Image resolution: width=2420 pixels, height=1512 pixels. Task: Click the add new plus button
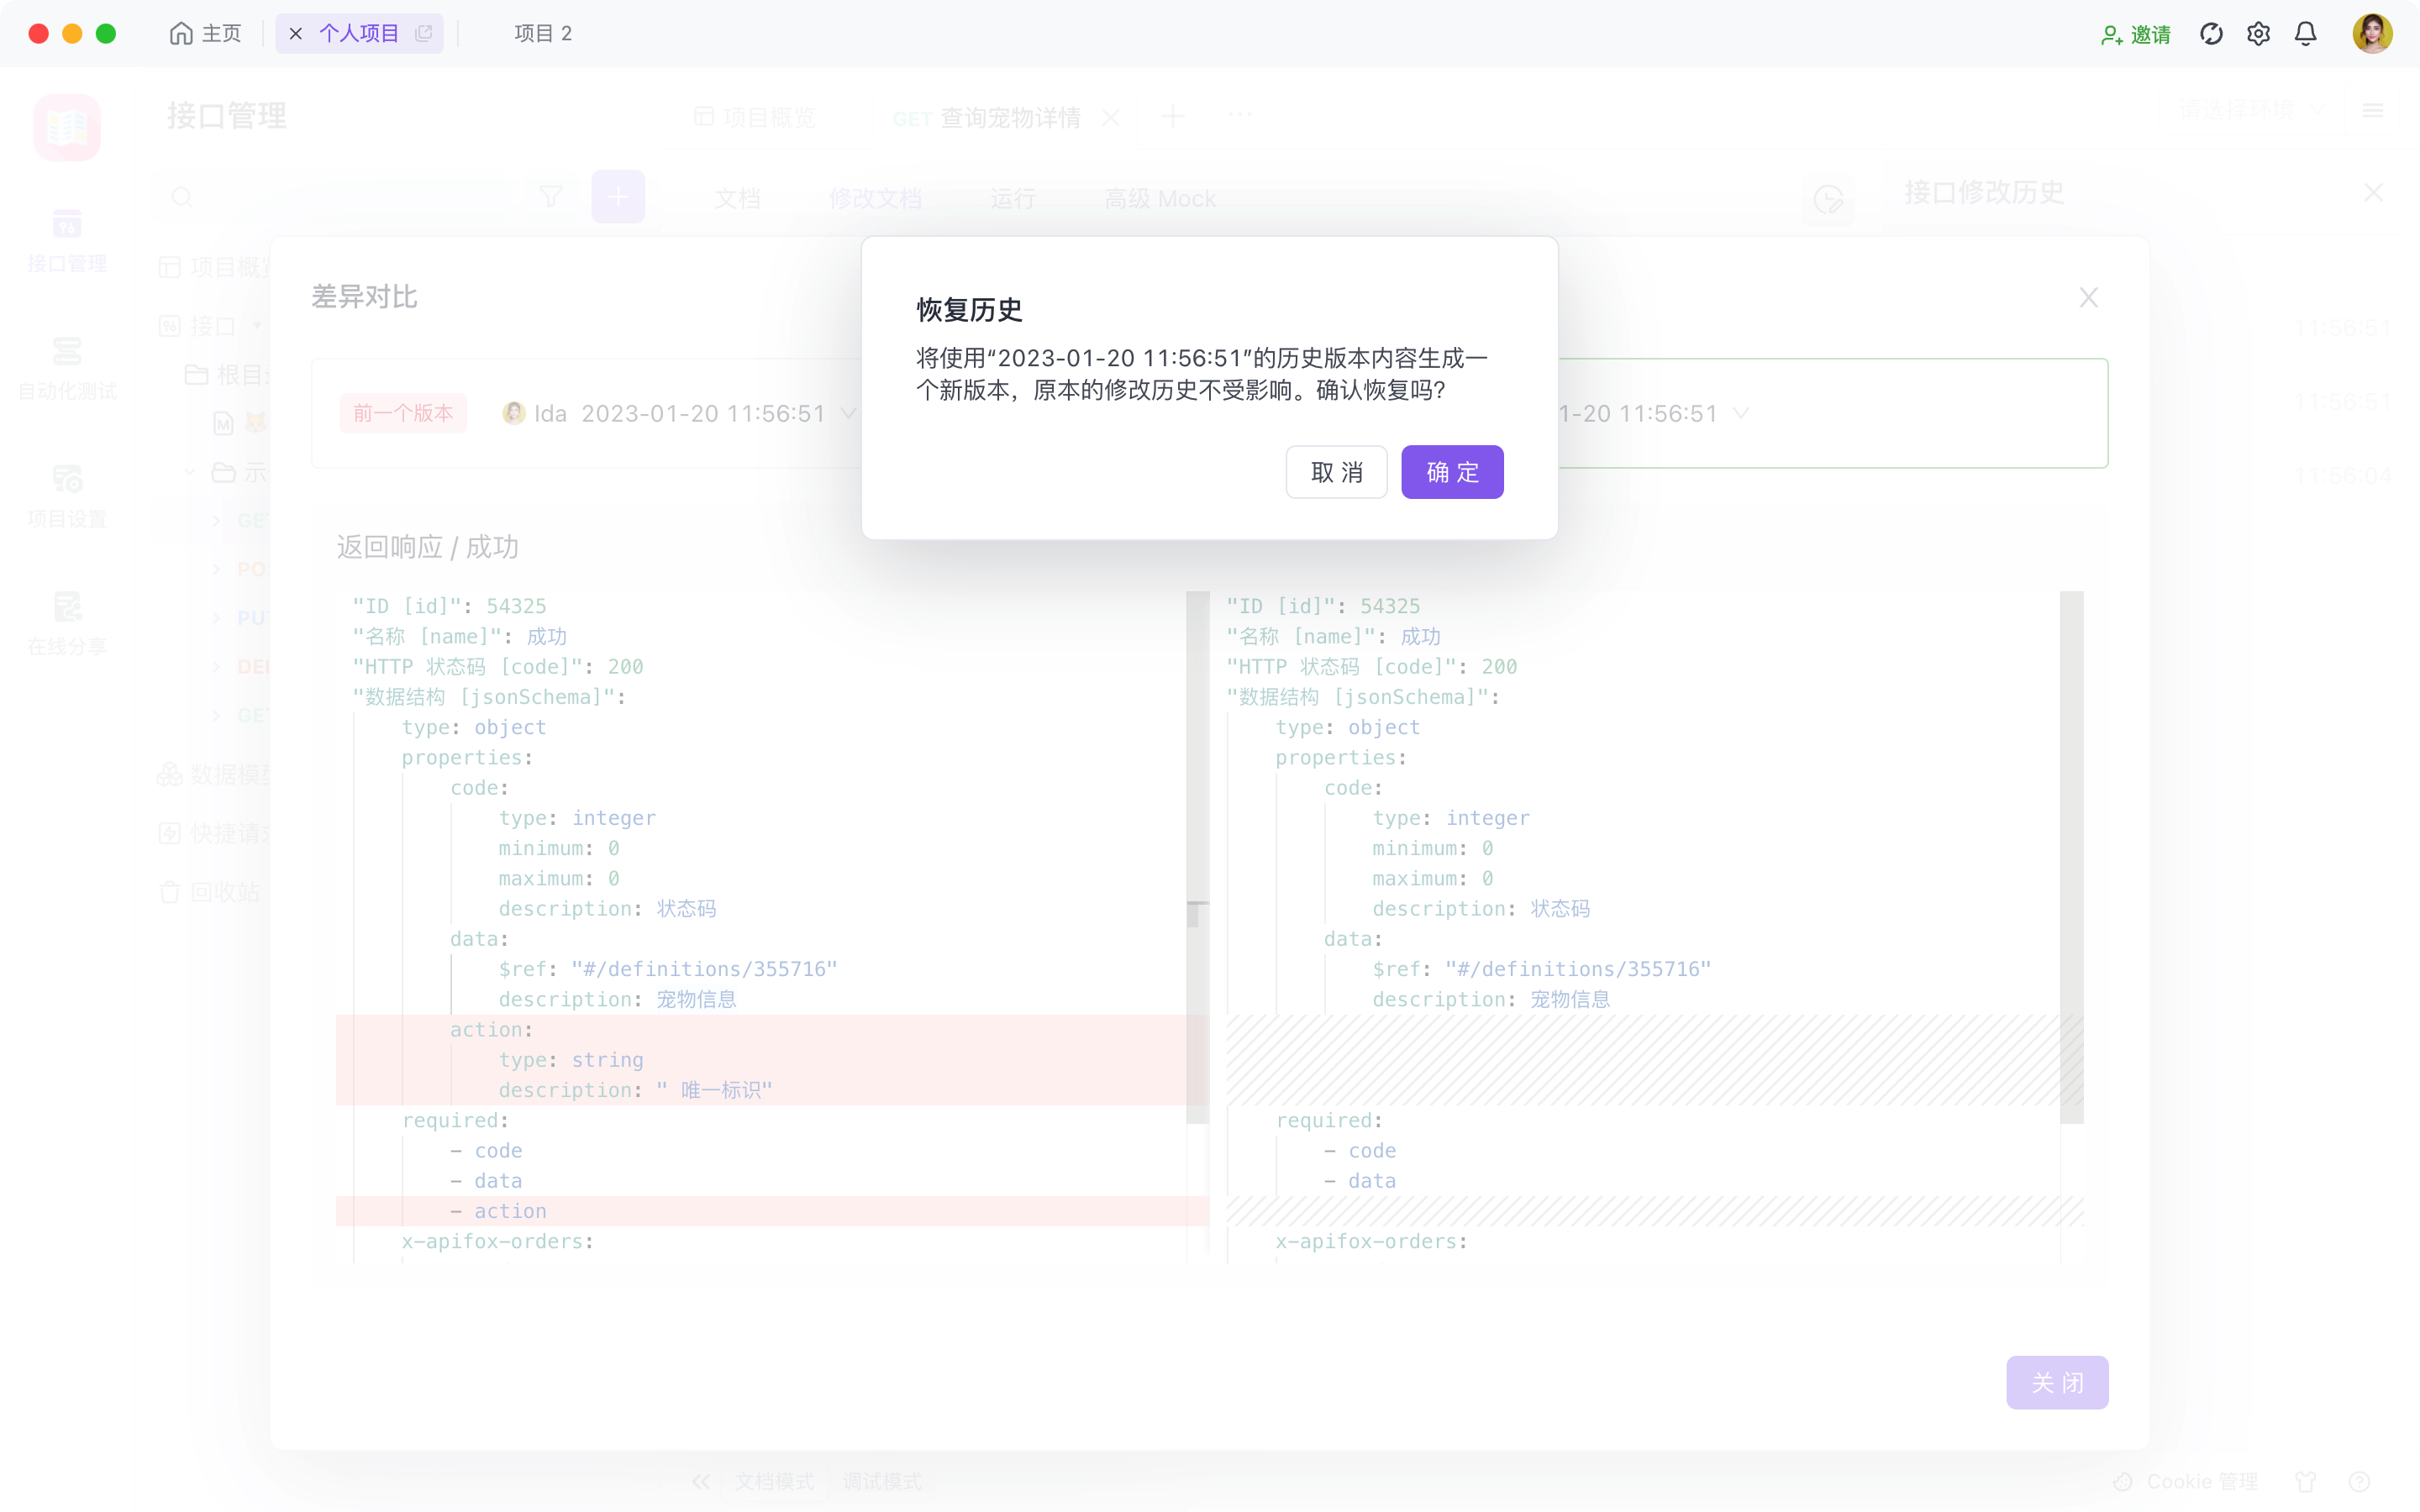coord(618,197)
